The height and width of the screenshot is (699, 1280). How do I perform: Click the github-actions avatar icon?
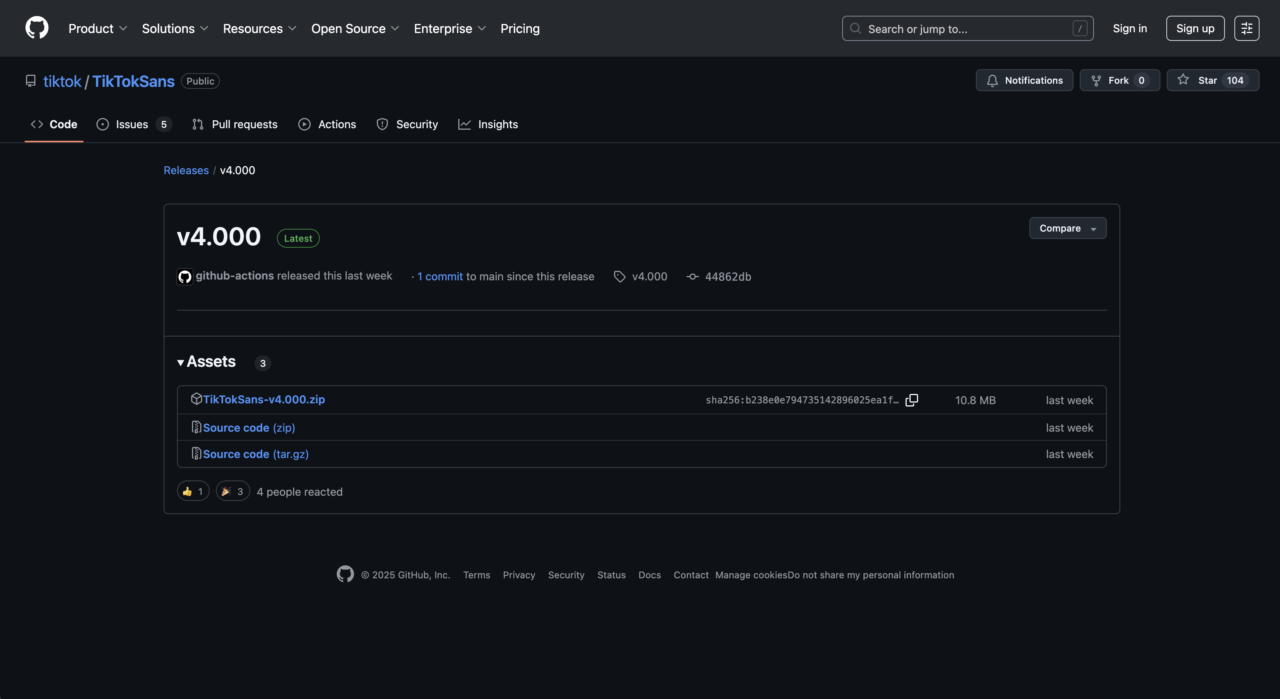point(184,277)
